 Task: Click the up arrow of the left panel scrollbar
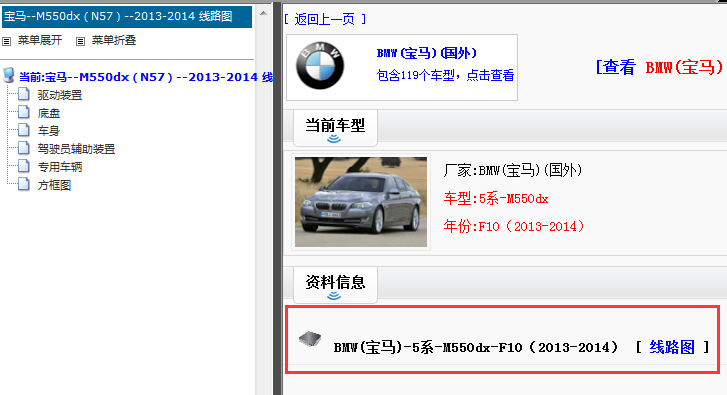coord(263,13)
